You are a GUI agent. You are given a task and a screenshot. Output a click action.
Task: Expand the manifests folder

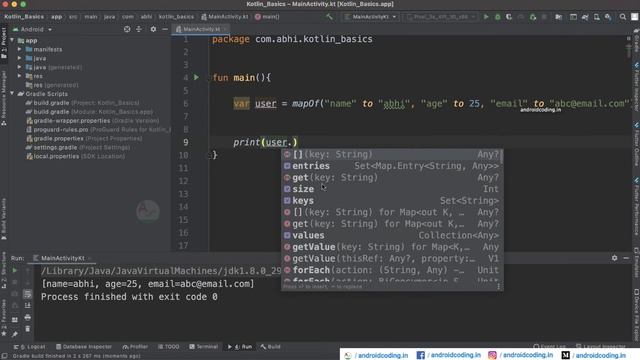(20, 49)
